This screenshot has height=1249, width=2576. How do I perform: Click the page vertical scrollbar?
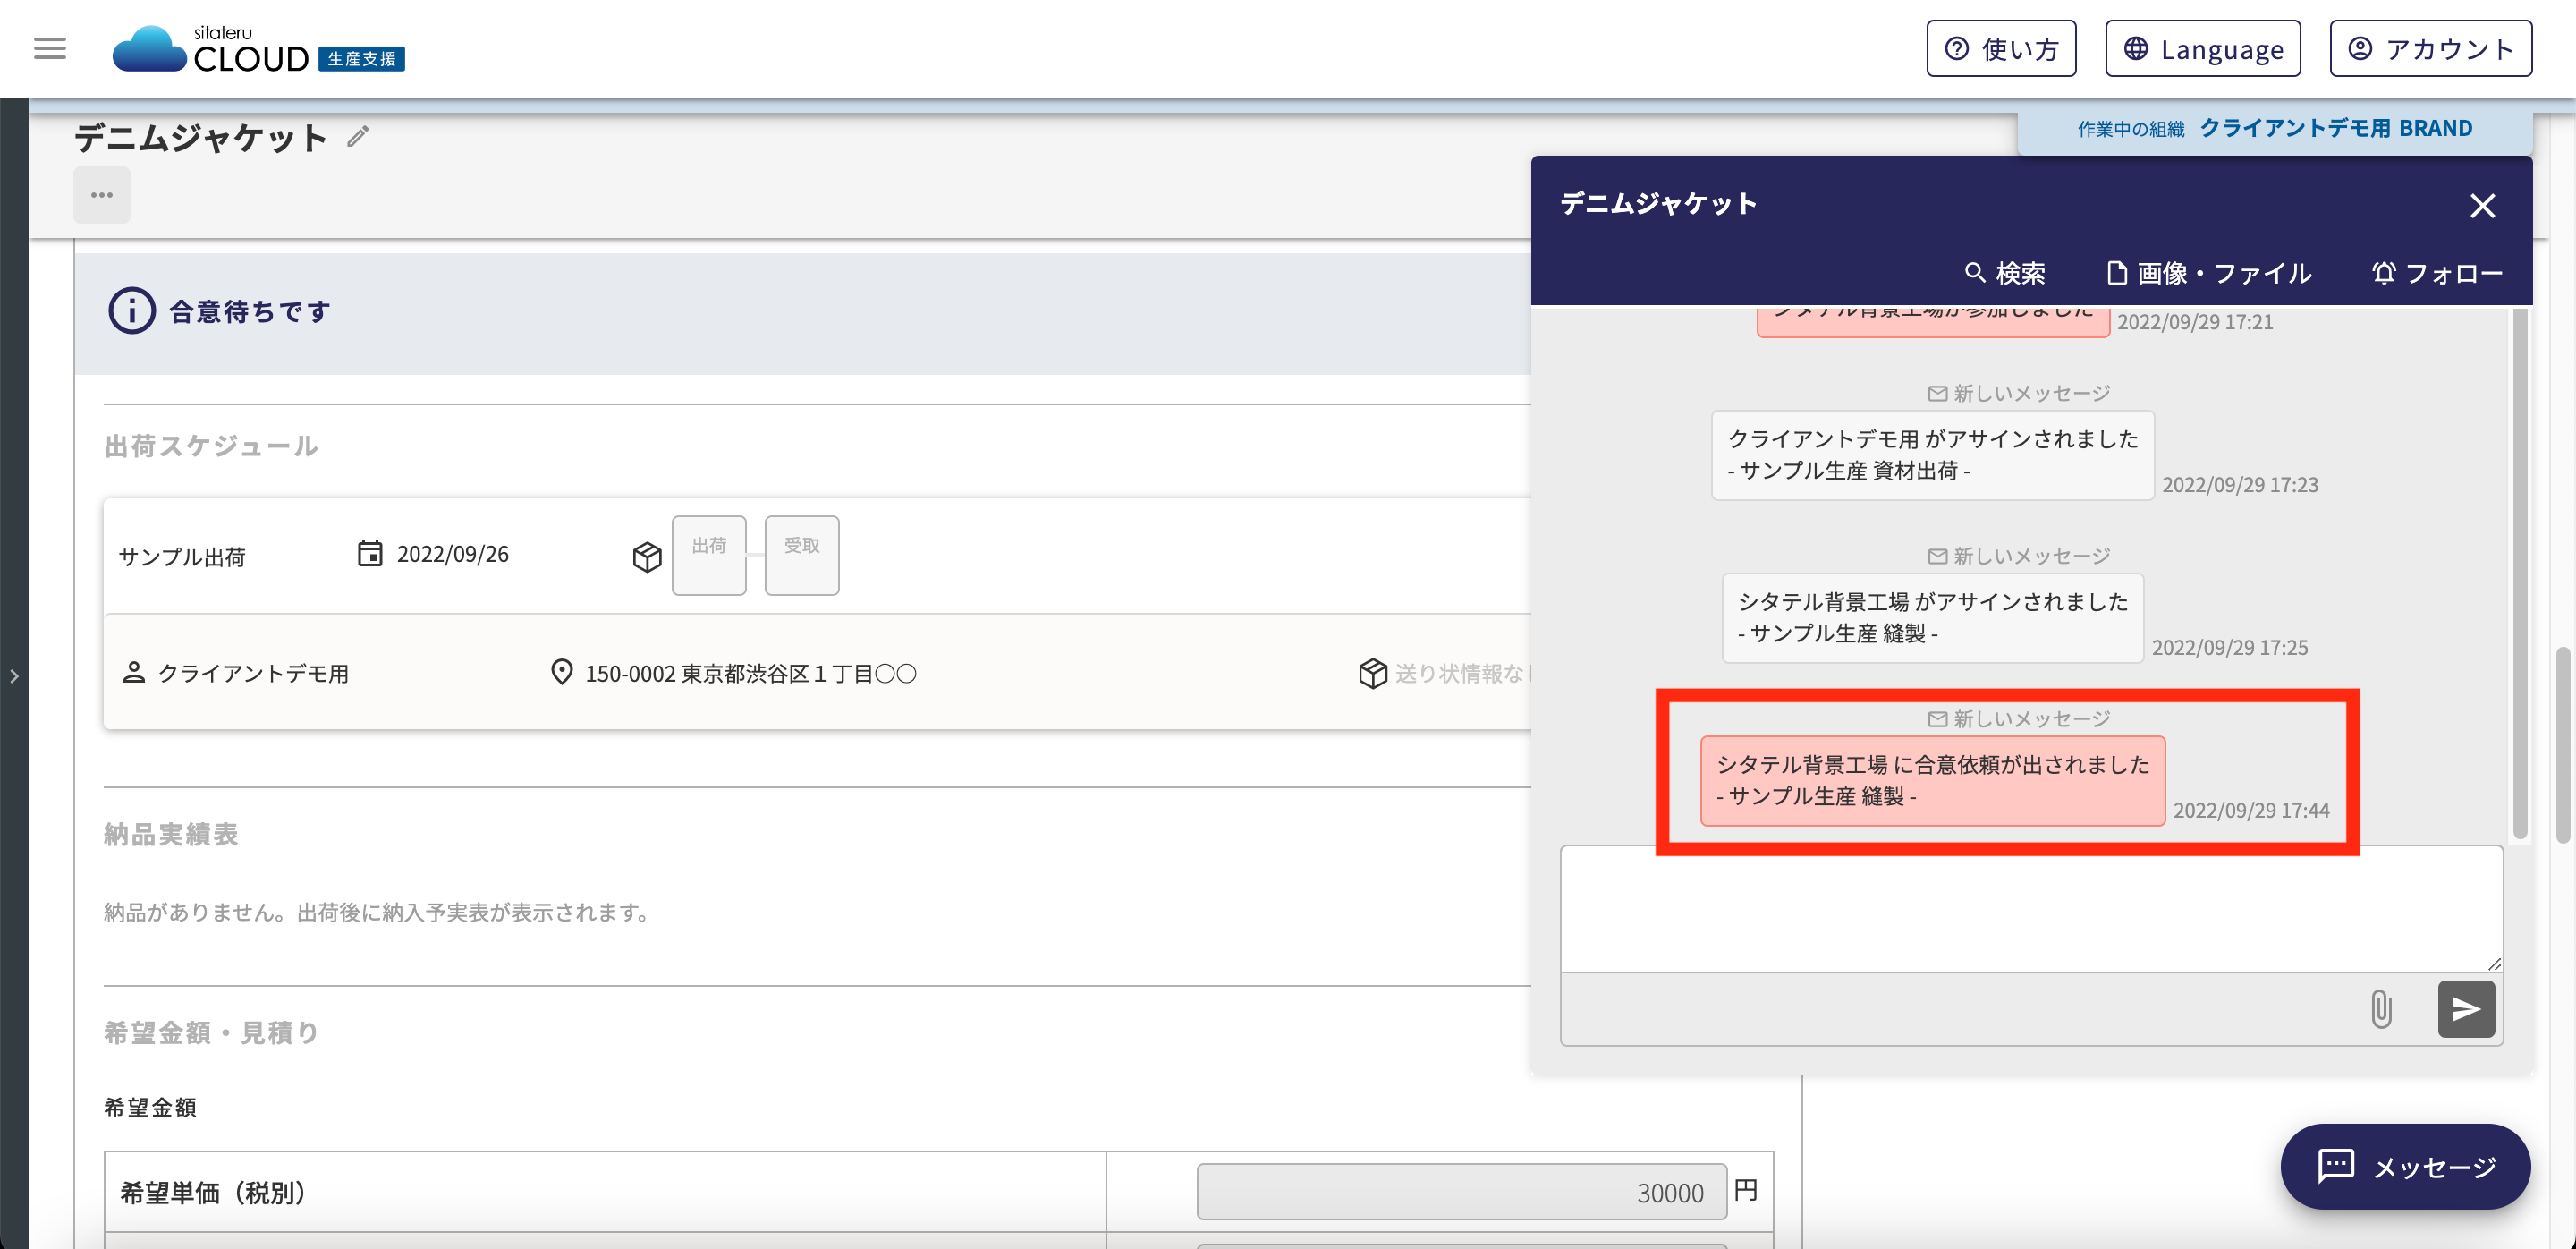point(2562,745)
